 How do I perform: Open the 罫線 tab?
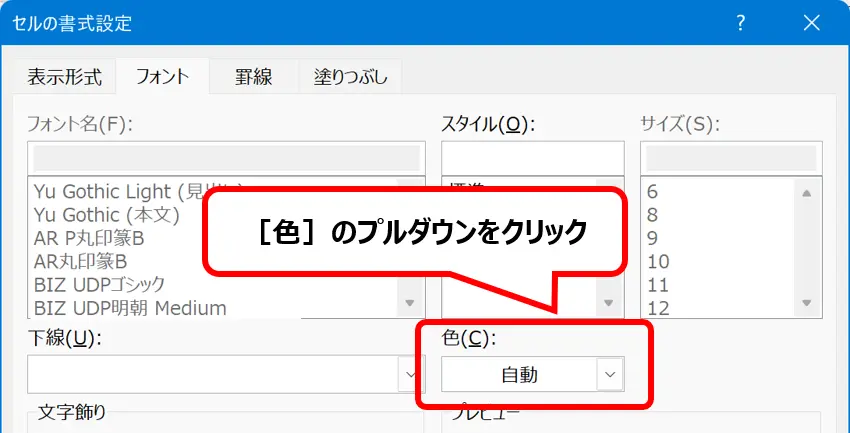click(253, 77)
